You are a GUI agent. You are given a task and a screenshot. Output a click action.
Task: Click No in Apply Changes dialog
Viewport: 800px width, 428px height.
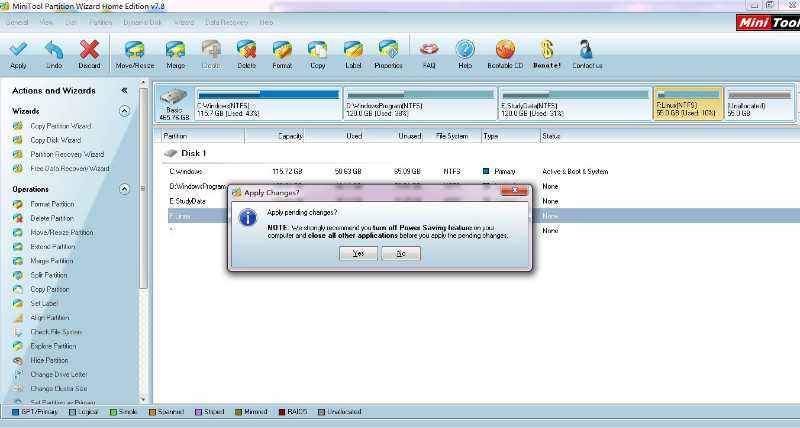[401, 254]
